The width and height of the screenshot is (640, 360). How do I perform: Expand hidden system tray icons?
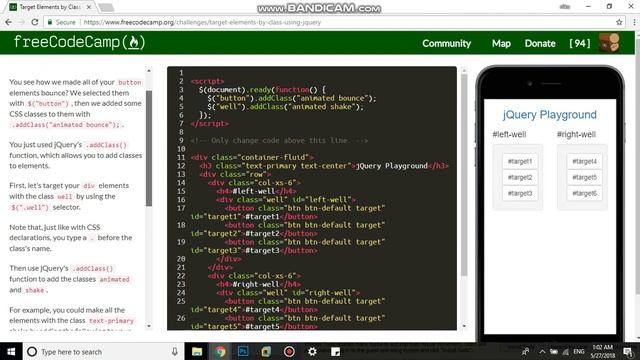point(542,351)
